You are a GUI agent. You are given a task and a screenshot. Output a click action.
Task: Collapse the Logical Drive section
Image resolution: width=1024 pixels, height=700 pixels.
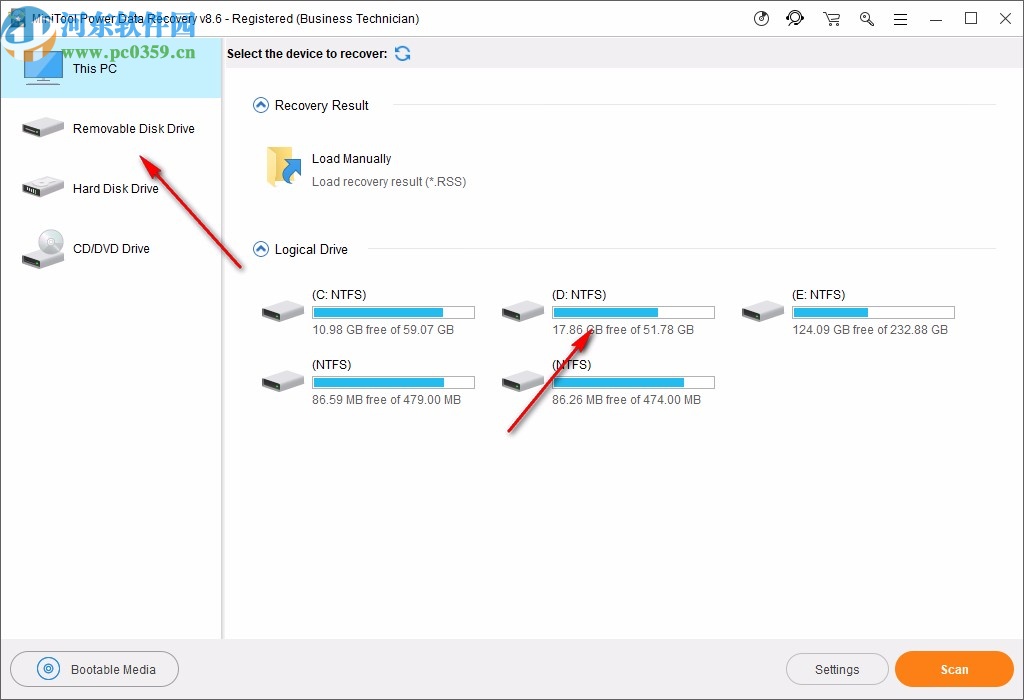tap(260, 249)
